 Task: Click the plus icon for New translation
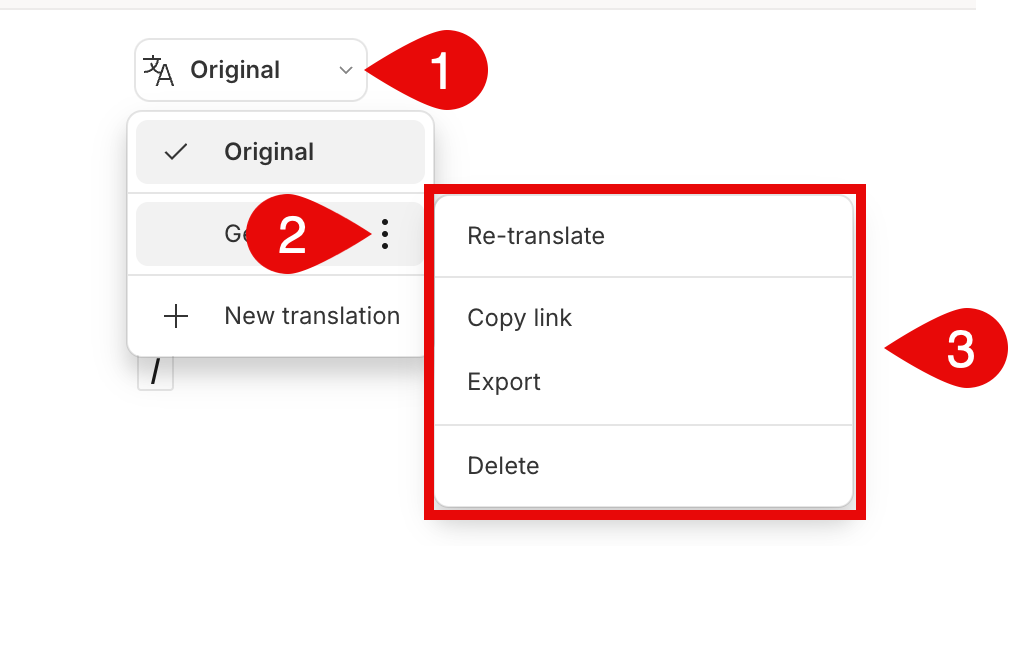click(x=175, y=316)
